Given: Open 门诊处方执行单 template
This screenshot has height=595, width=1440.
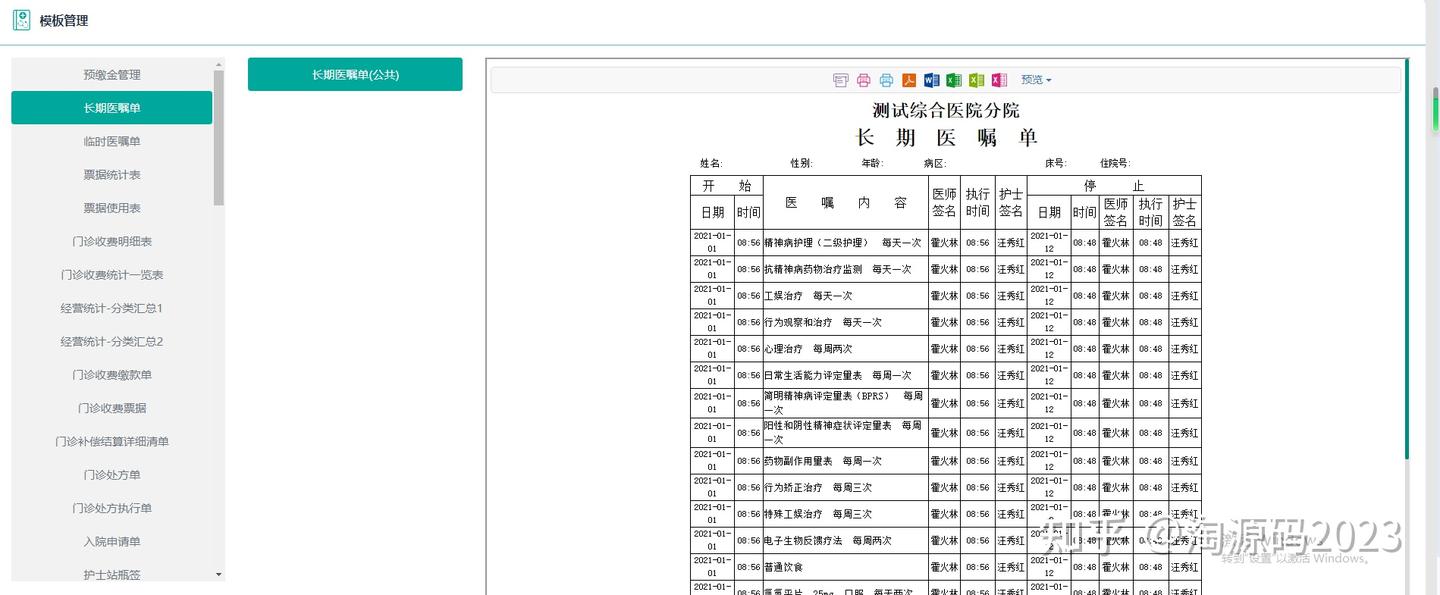Looking at the screenshot, I should [x=112, y=508].
